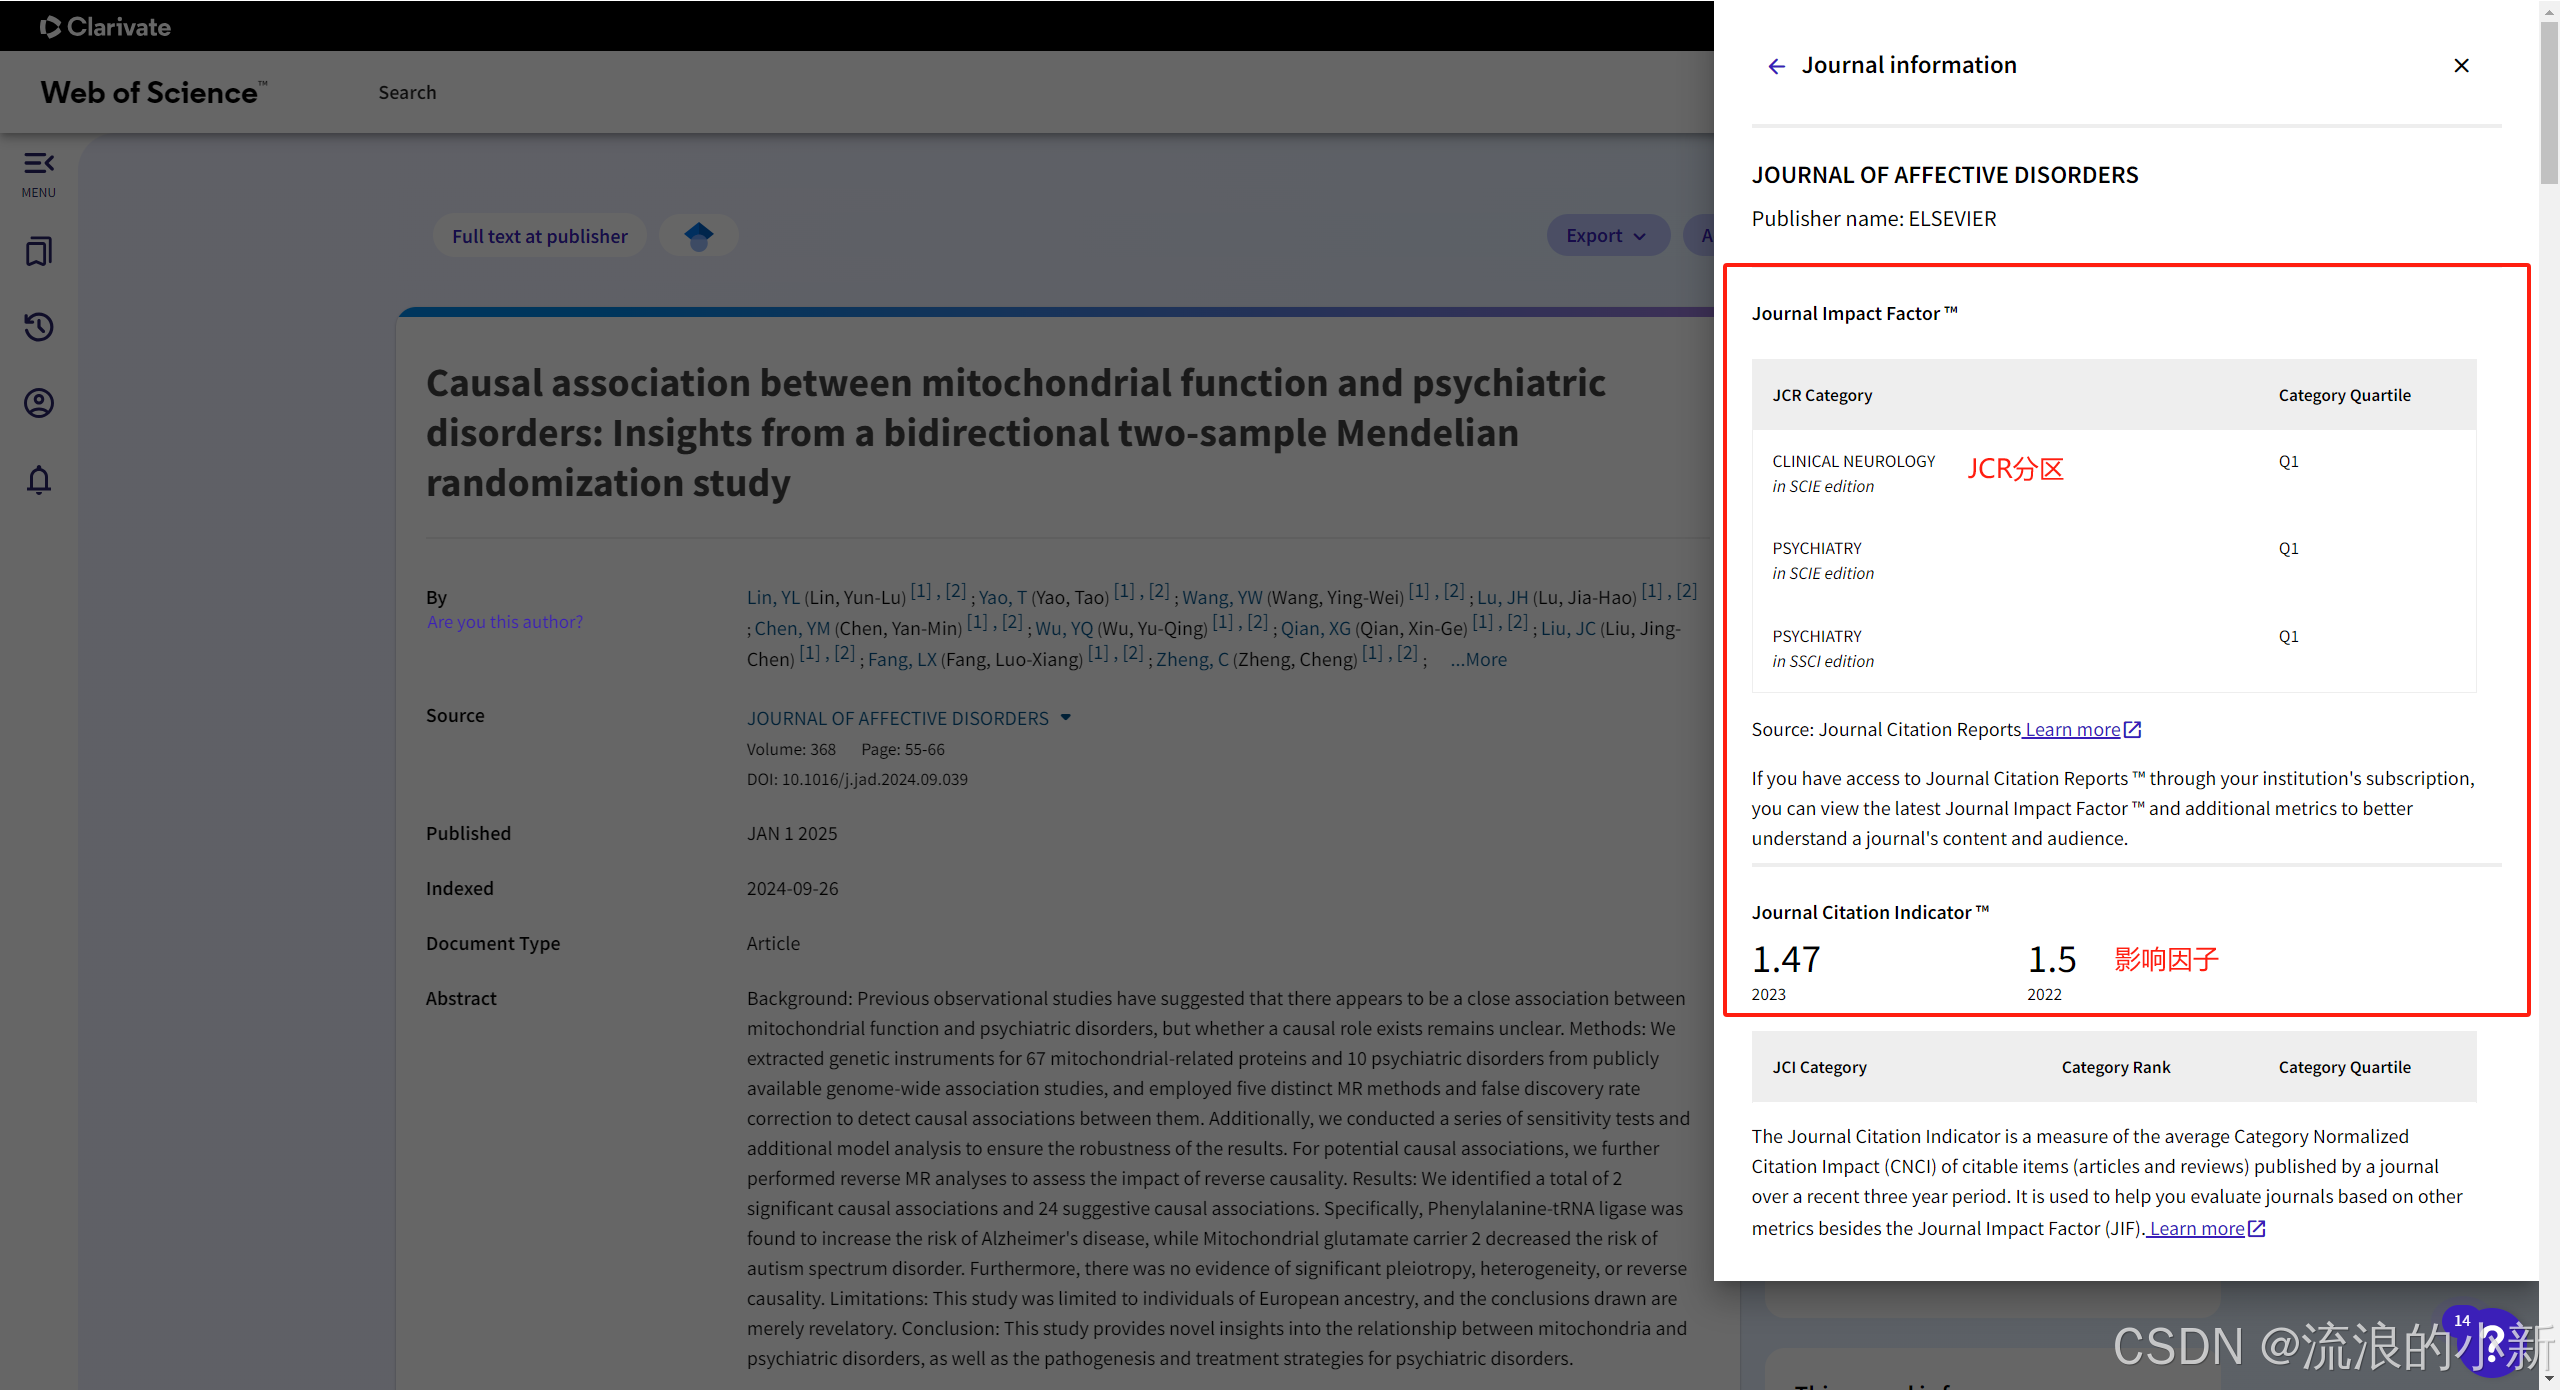Open the user profile icon in sidebar
Screen dimensions: 2560x1390
tap(39, 403)
